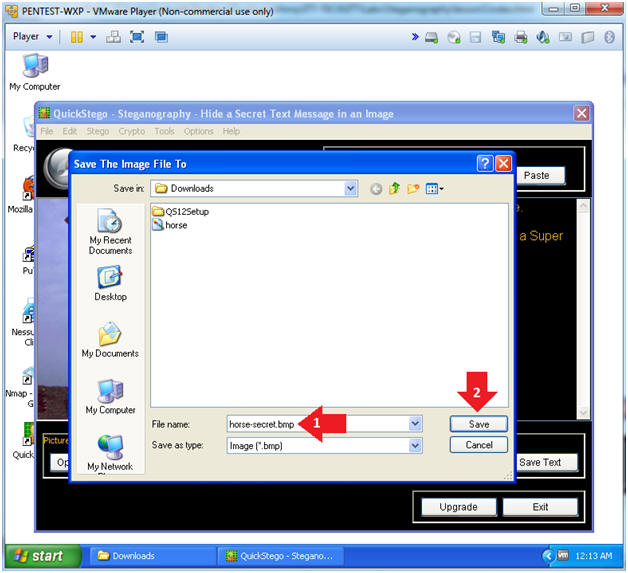The width and height of the screenshot is (628, 573).
Task: Click Cancel in the save dialog
Action: pyautogui.click(x=479, y=445)
